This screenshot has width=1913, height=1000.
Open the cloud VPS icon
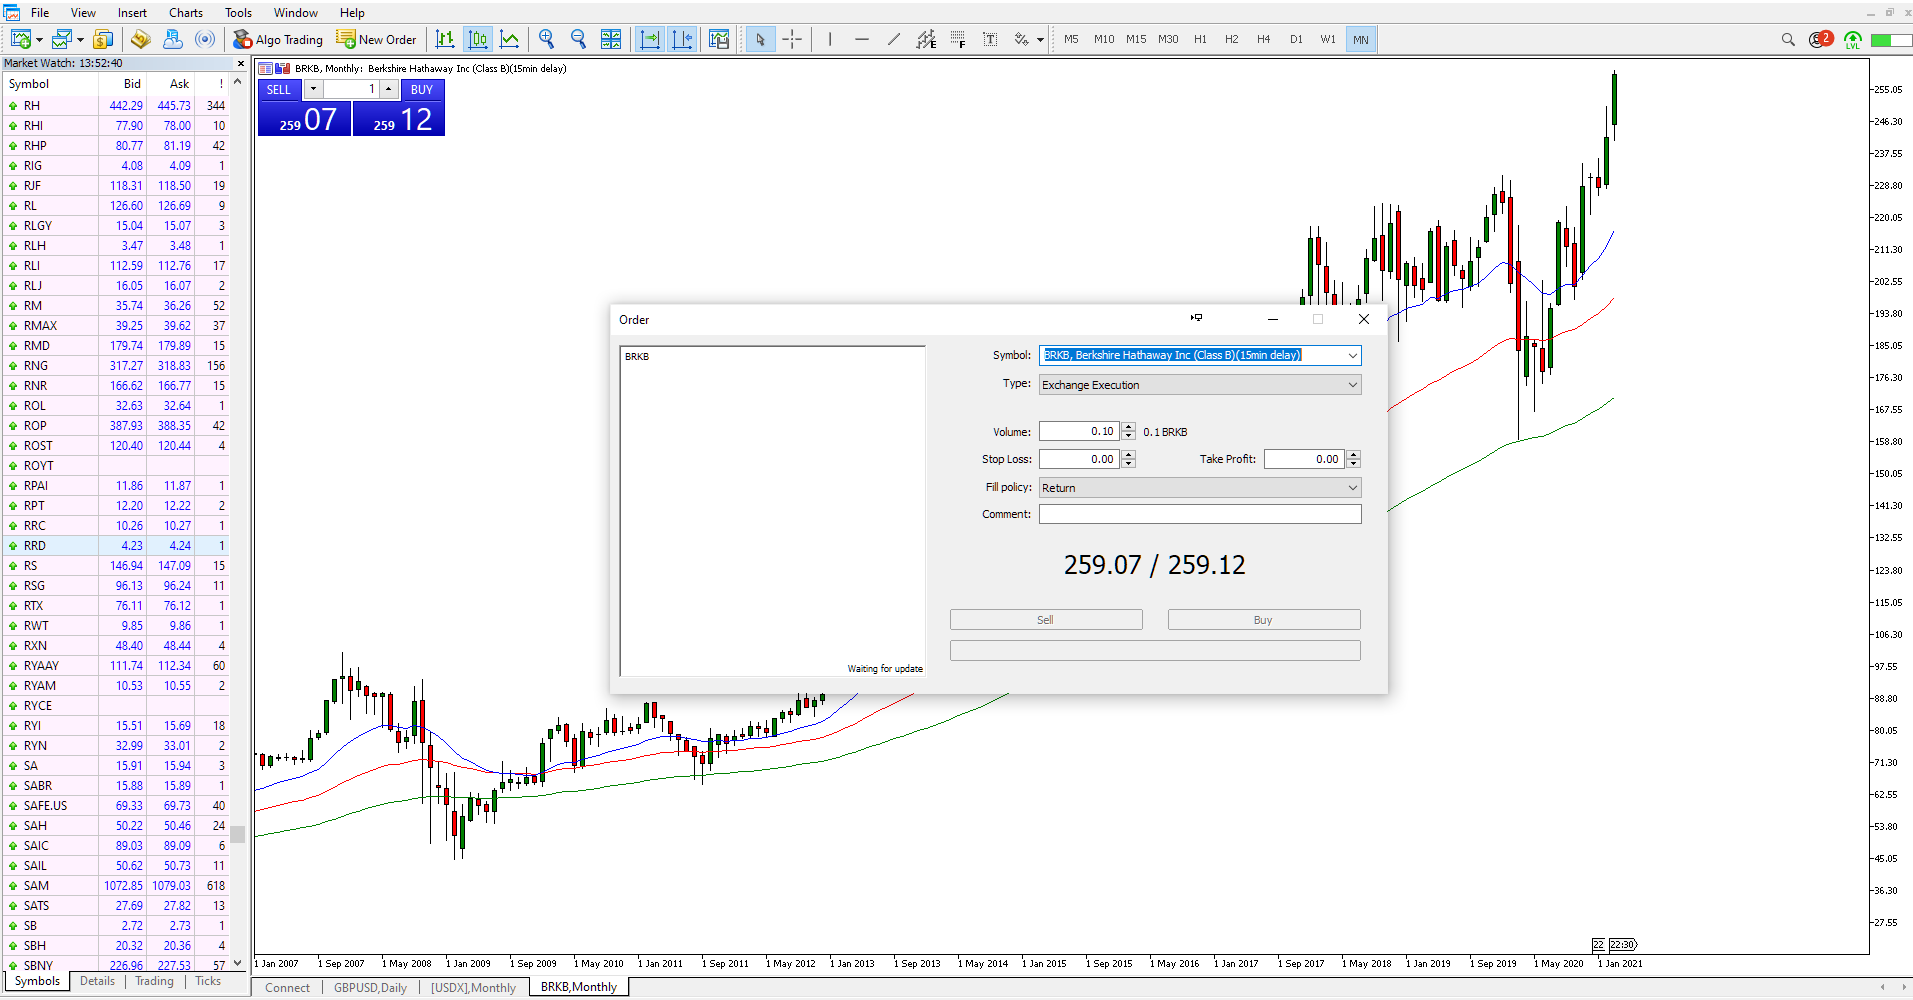pos(173,39)
